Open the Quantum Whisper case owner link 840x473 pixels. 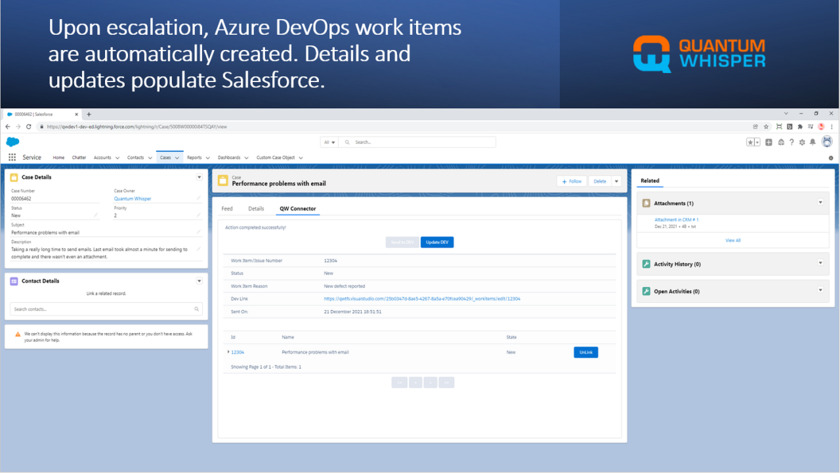[132, 199]
